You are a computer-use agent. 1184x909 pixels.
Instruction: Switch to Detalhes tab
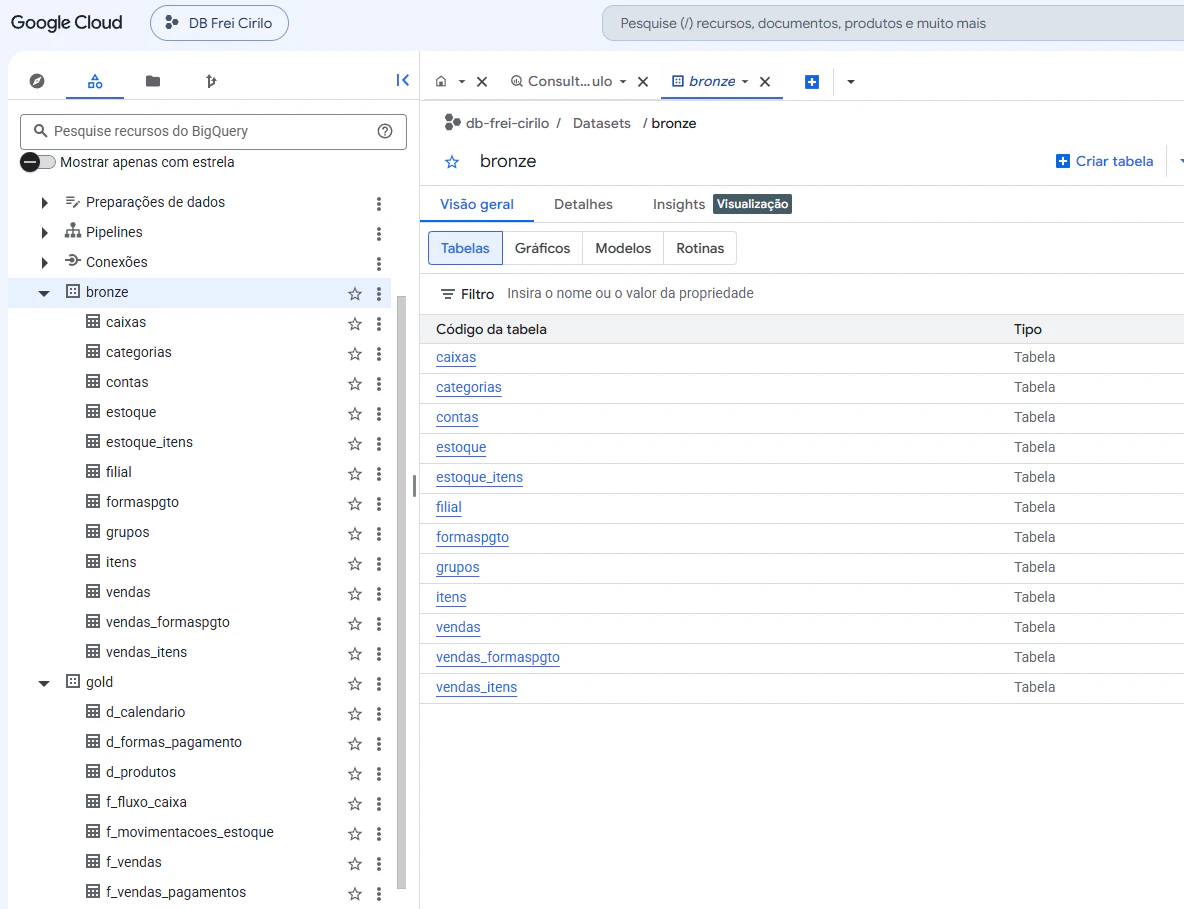tap(583, 204)
